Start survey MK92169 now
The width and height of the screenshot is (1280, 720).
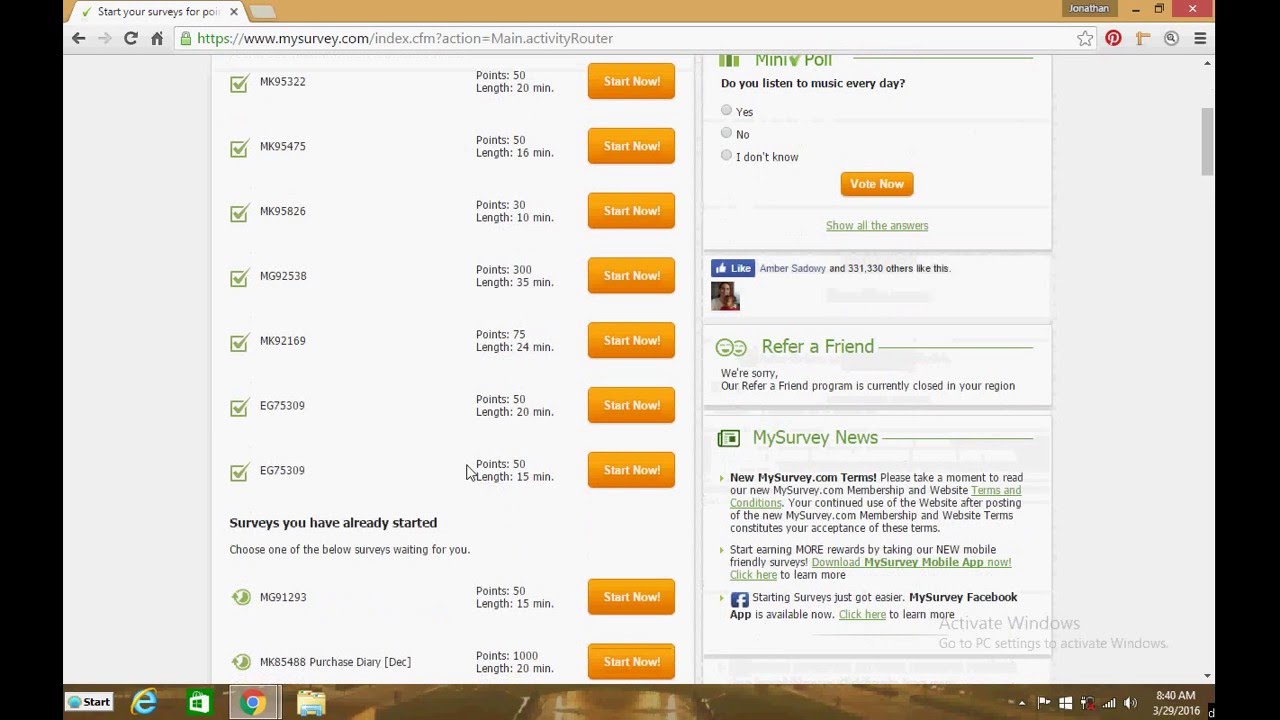631,341
